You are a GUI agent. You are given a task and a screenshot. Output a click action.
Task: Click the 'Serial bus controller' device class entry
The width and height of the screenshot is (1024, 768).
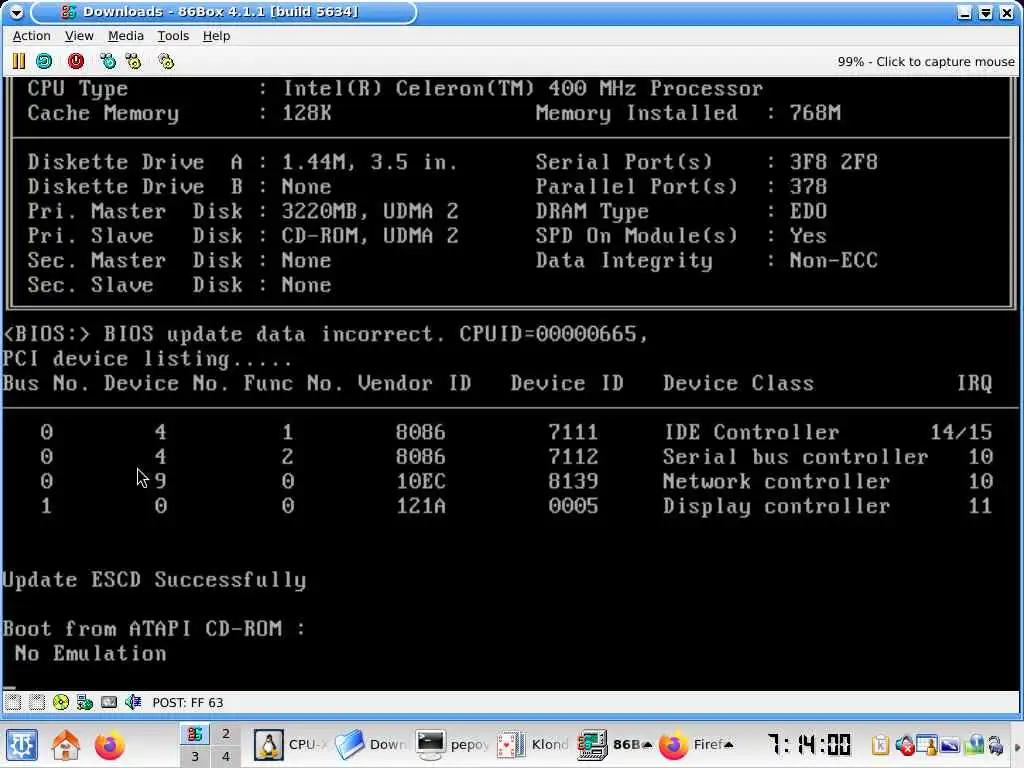click(795, 456)
